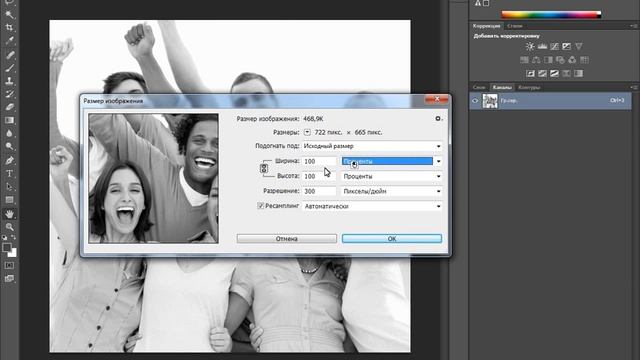Screen dimensions: 640x360
Task: Select the Blur tool
Action: click(x=9, y=133)
